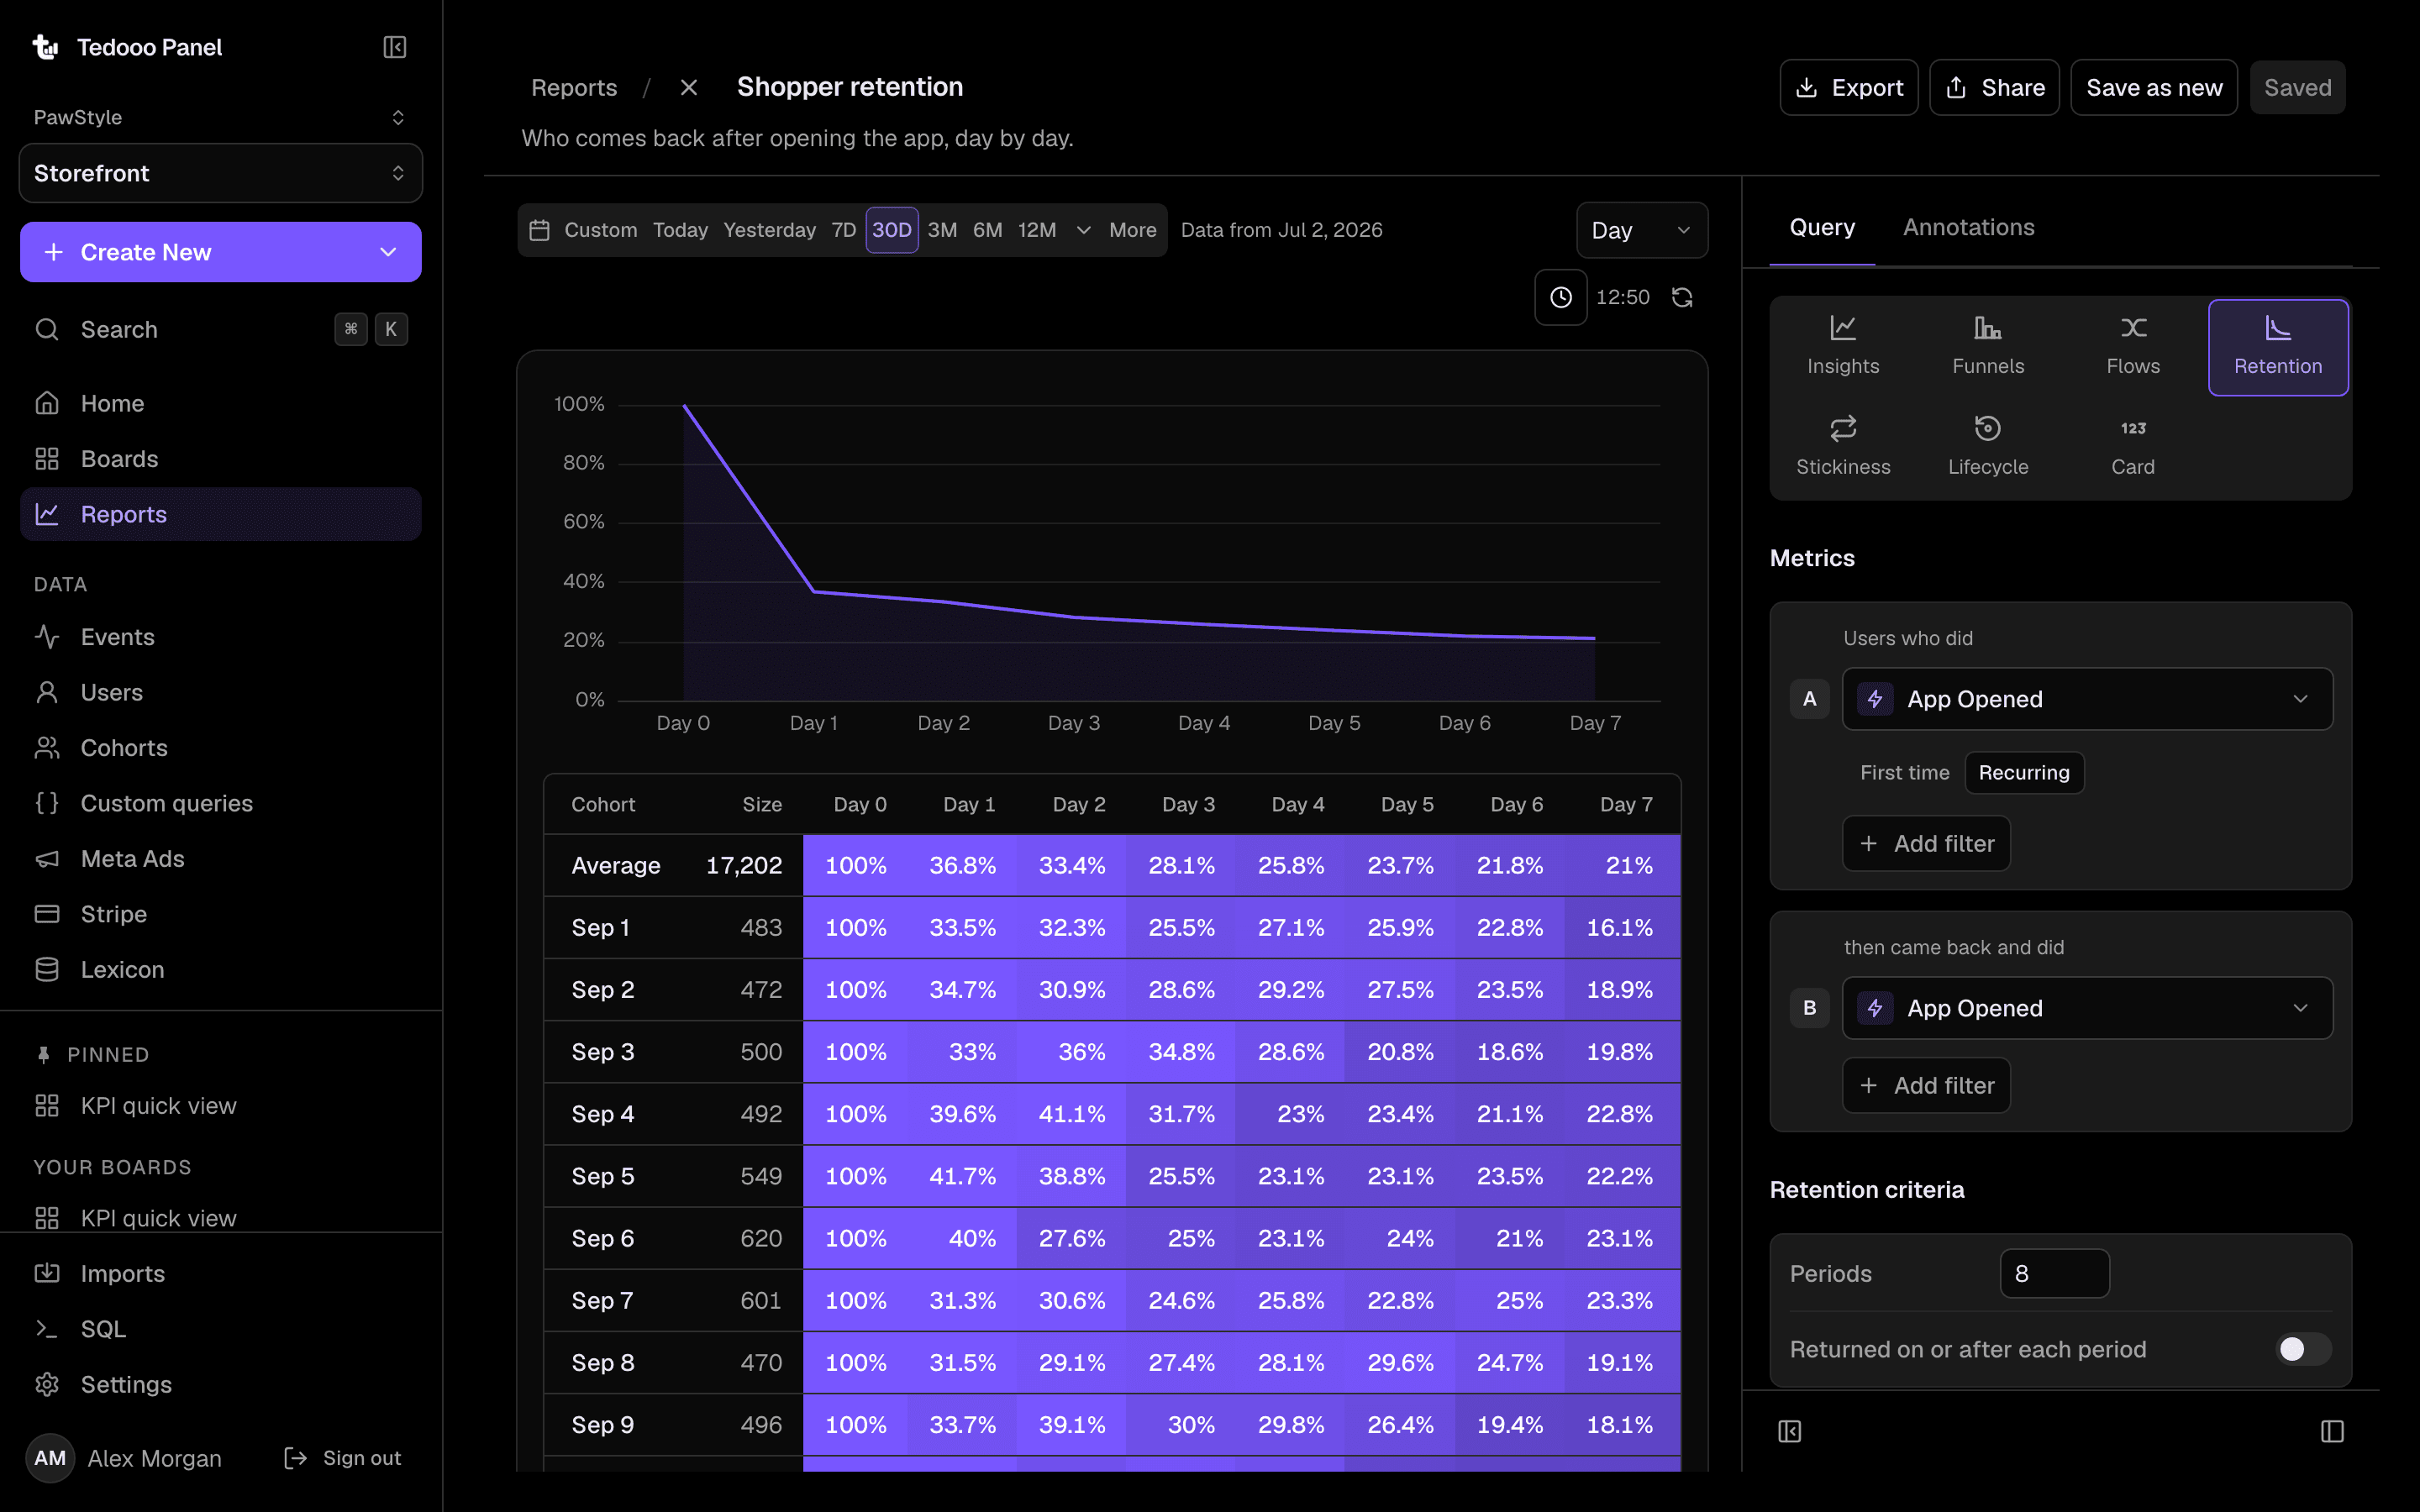Click the Reports breadcrumb link
Viewport: 2420px width, 1512px height.
(x=574, y=88)
